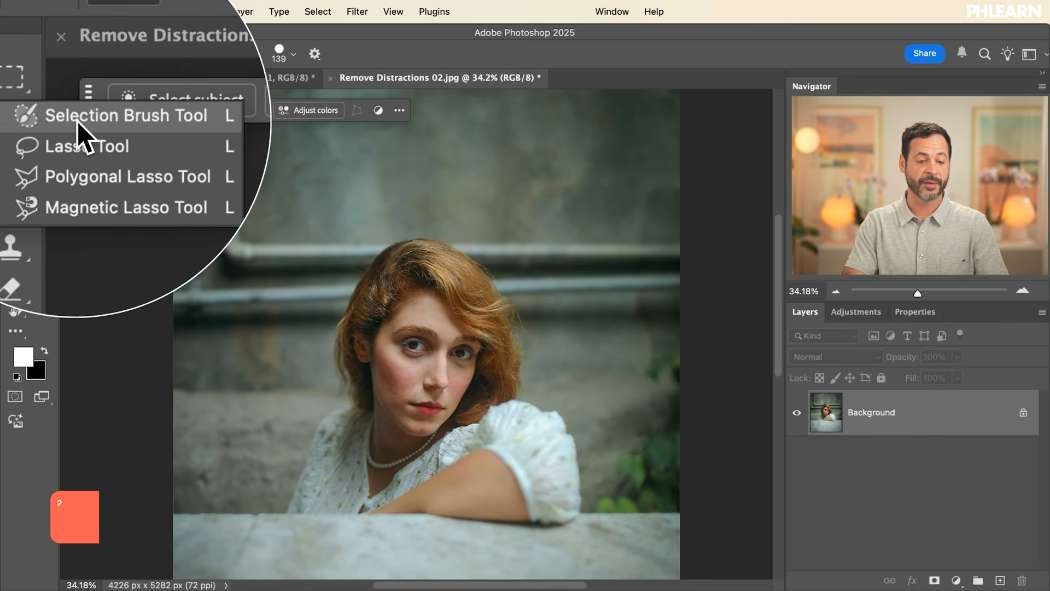Open Discover lightbulb icon
The height and width of the screenshot is (591, 1050).
point(1007,54)
